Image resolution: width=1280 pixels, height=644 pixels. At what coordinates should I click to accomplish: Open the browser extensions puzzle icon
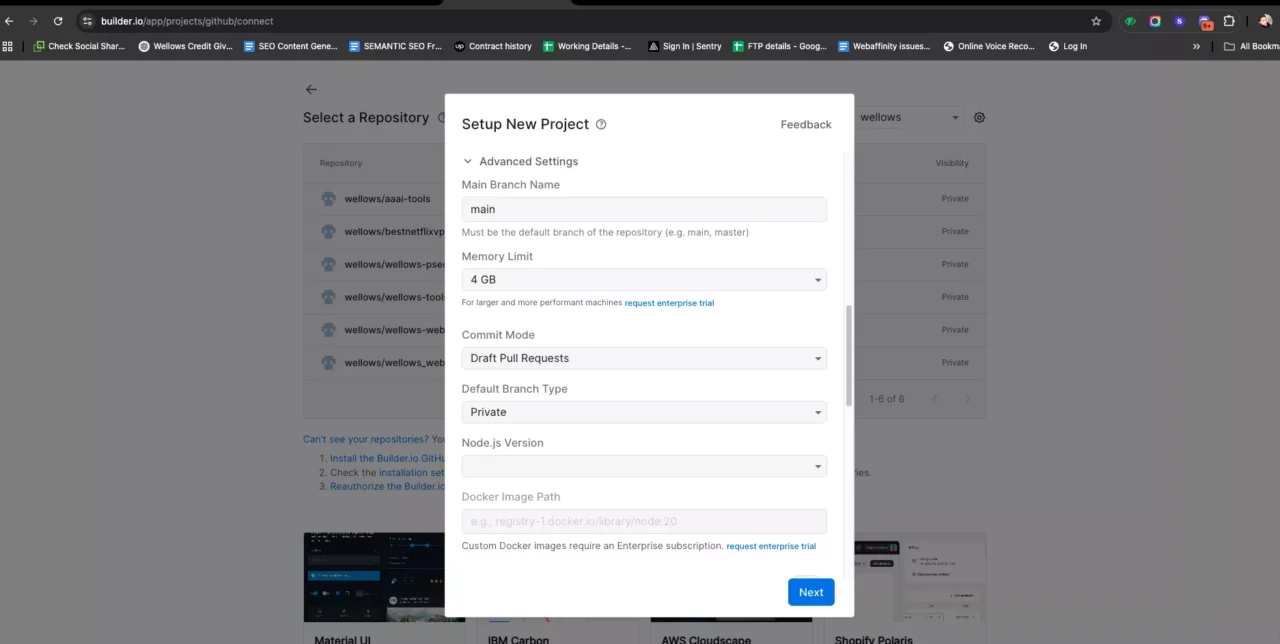pos(1229,21)
